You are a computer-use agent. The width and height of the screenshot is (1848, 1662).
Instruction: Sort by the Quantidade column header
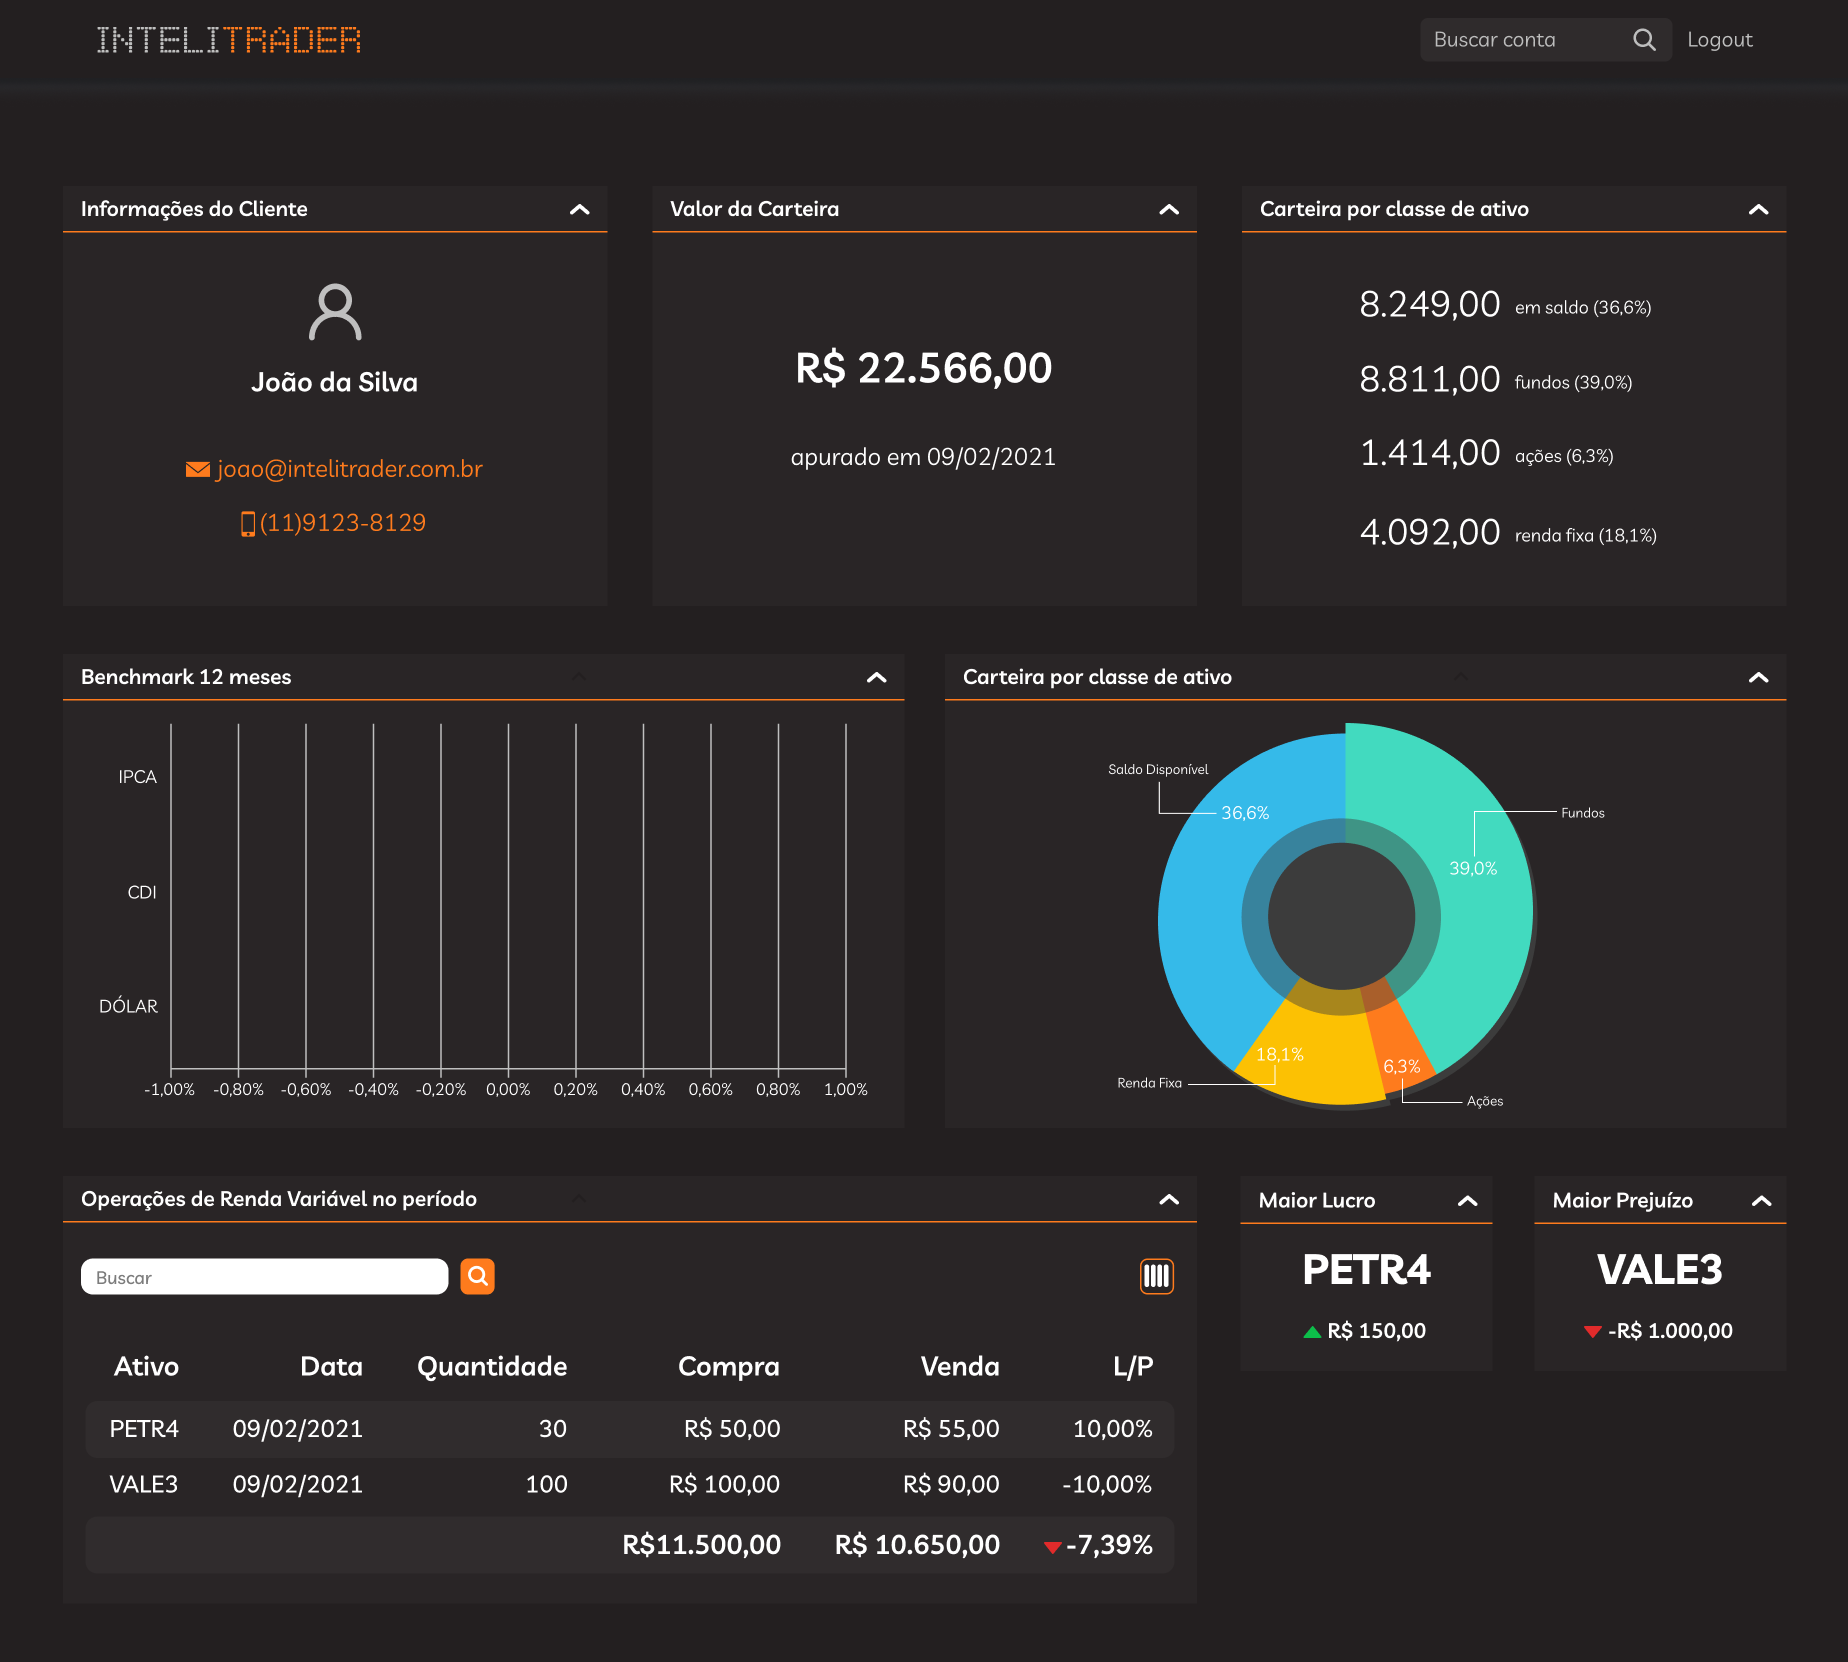[x=492, y=1366]
